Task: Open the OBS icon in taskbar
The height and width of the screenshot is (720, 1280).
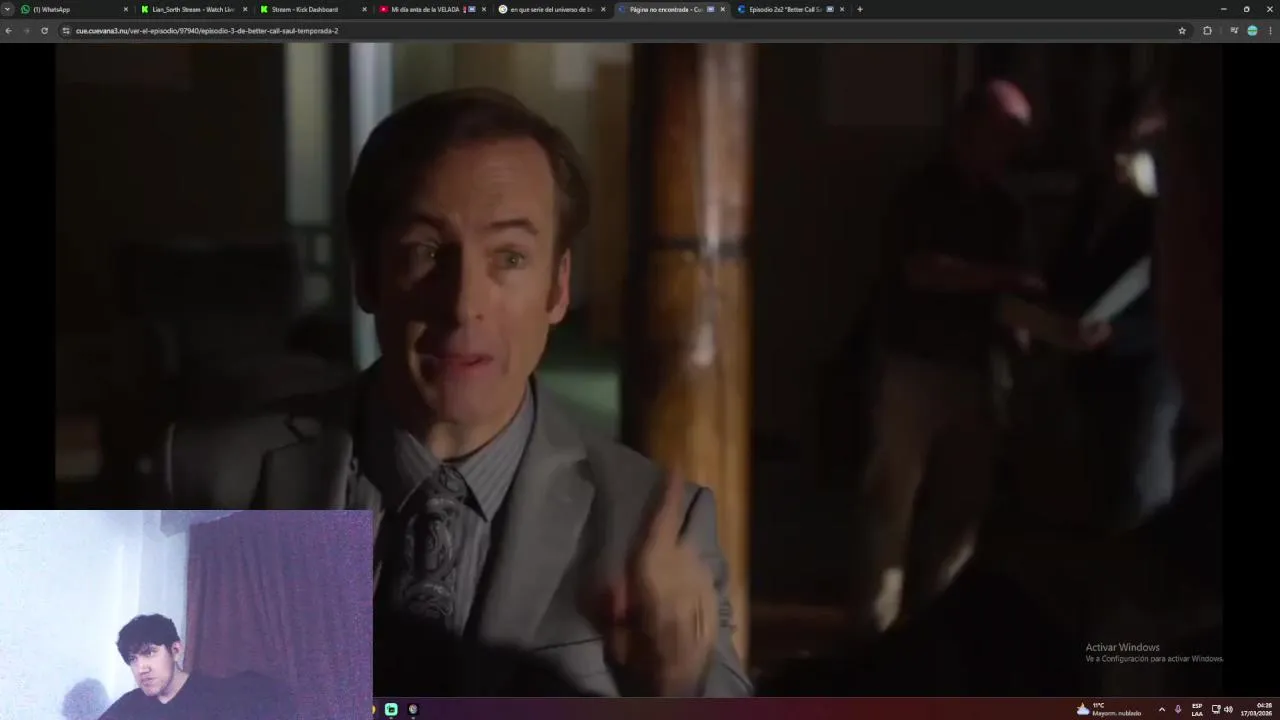Action: 413,709
